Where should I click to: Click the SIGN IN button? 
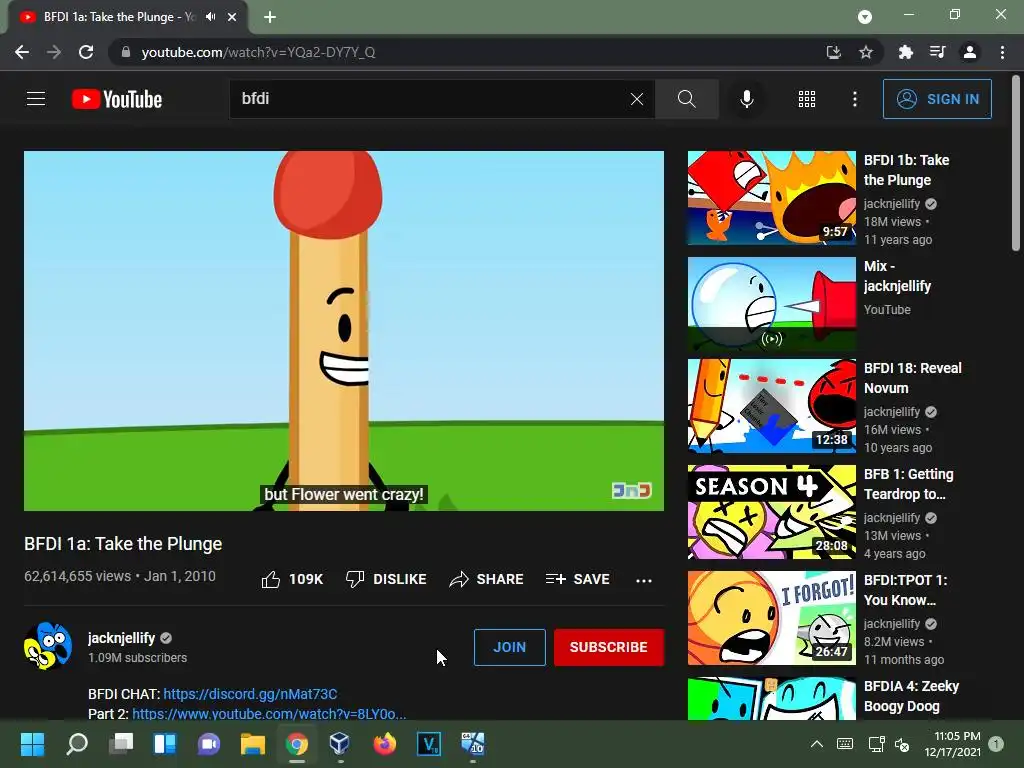coord(937,99)
